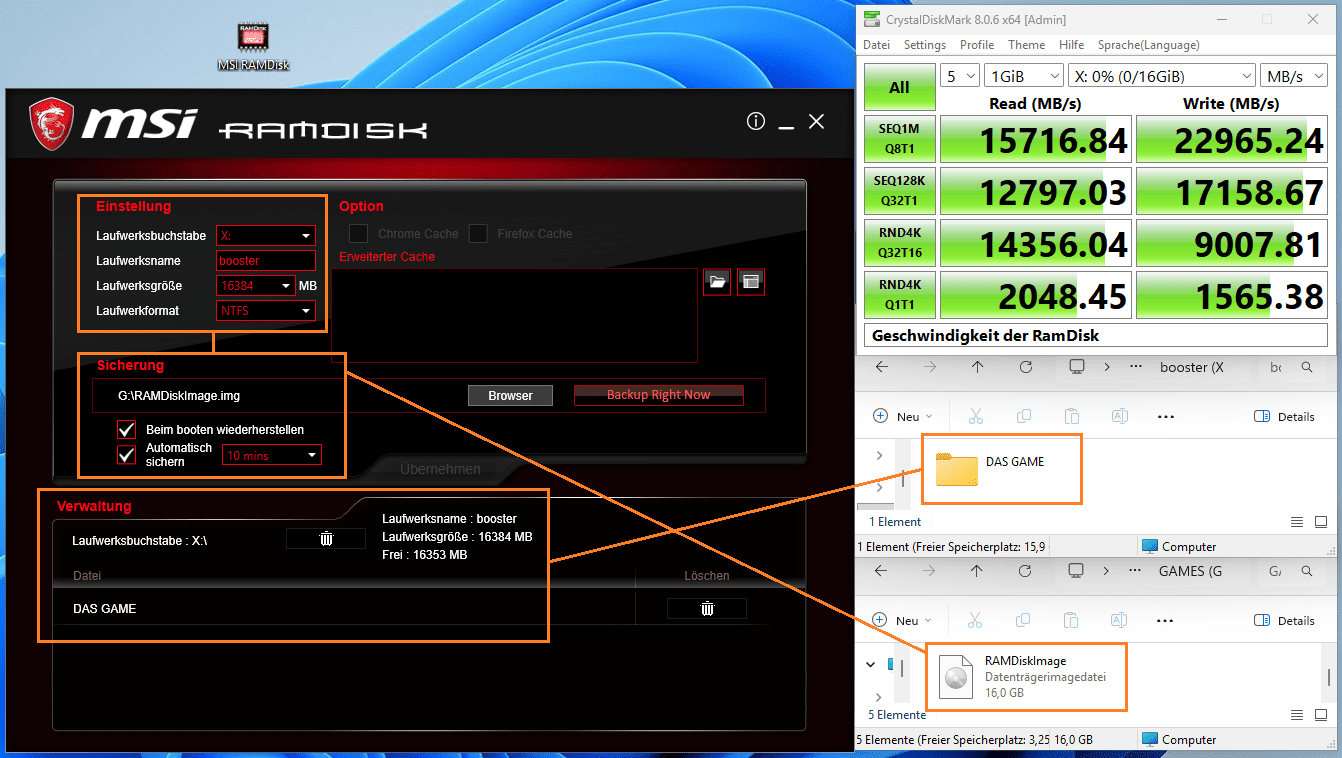The image size is (1342, 758).
Task: Open the Laufwerkformat NTFS dropdown
Action: [266, 311]
